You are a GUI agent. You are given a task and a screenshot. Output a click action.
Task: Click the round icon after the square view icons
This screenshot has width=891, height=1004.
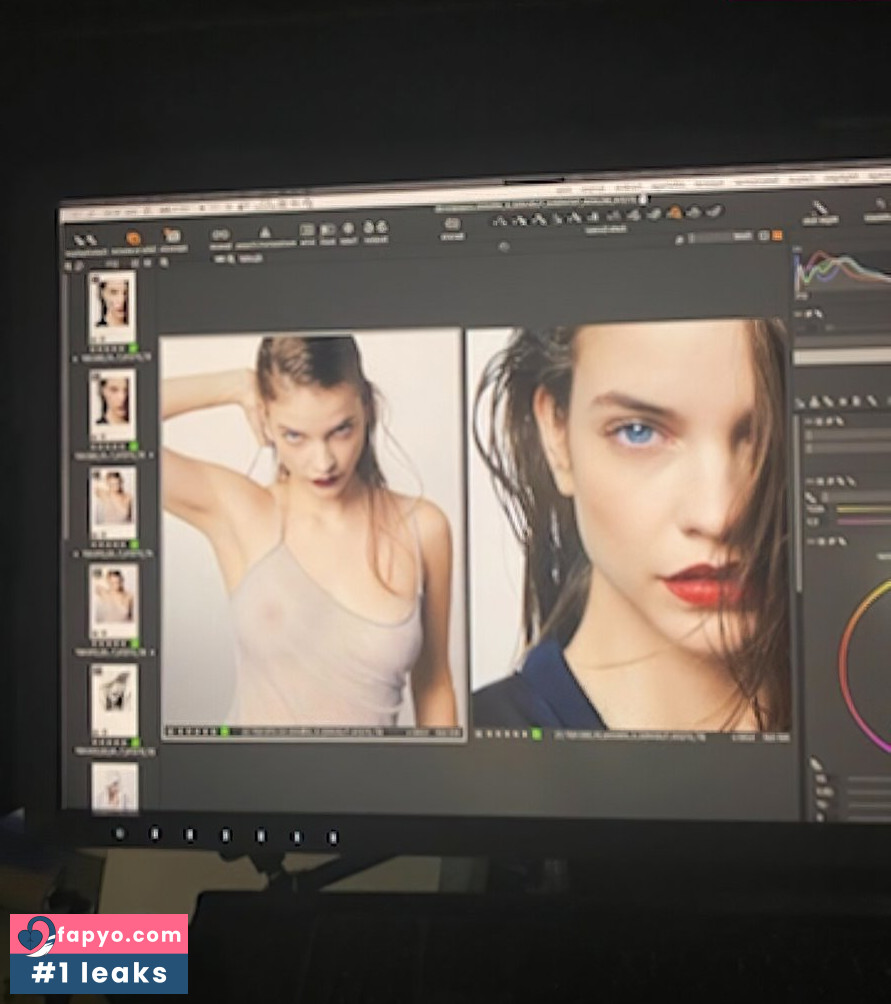[x=348, y=228]
